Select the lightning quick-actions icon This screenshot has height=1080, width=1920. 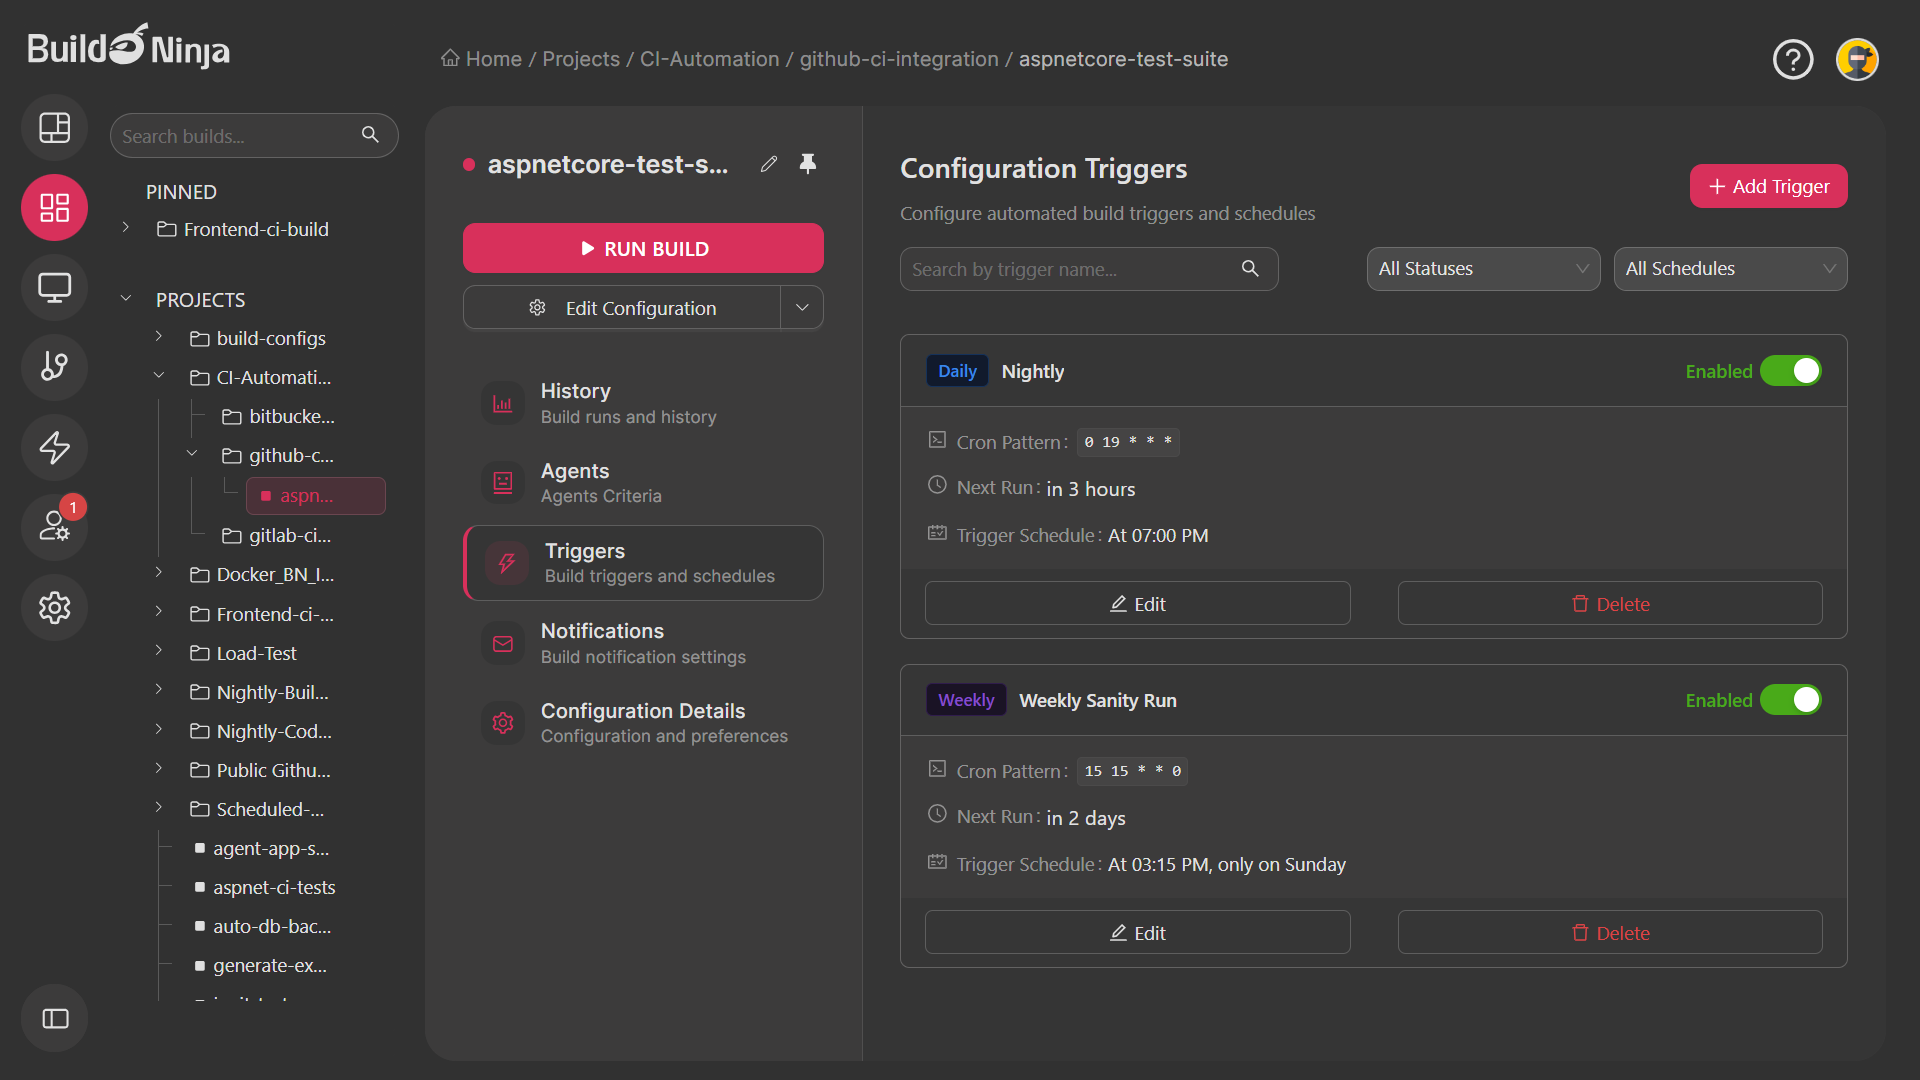click(54, 447)
